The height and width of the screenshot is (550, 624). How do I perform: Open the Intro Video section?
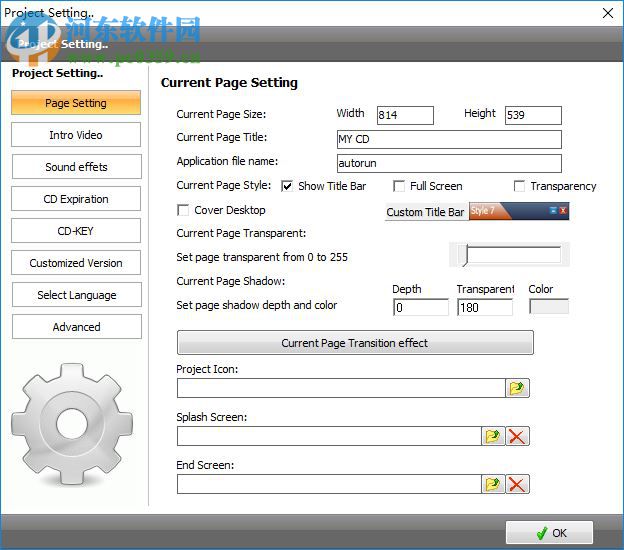76,135
